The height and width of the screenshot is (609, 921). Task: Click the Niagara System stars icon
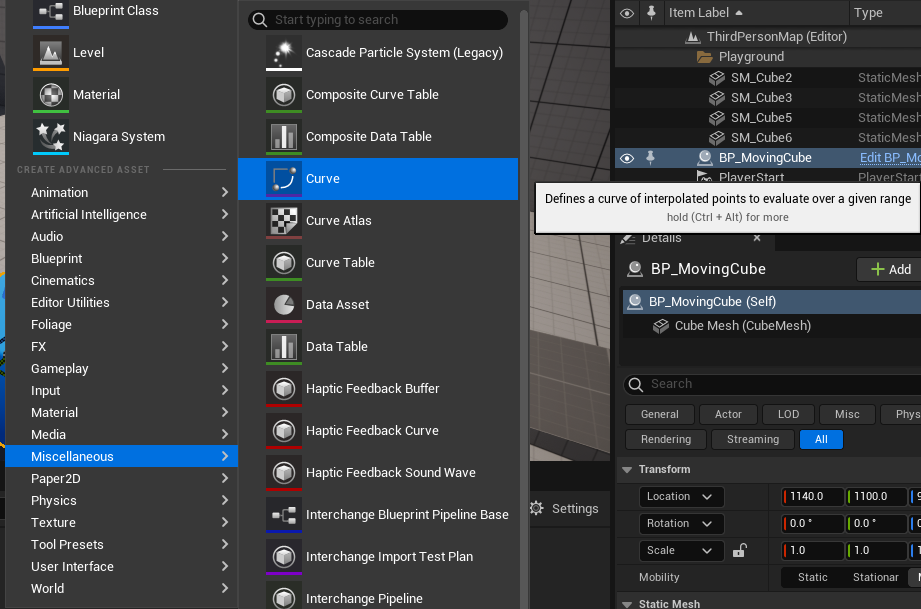[51, 137]
